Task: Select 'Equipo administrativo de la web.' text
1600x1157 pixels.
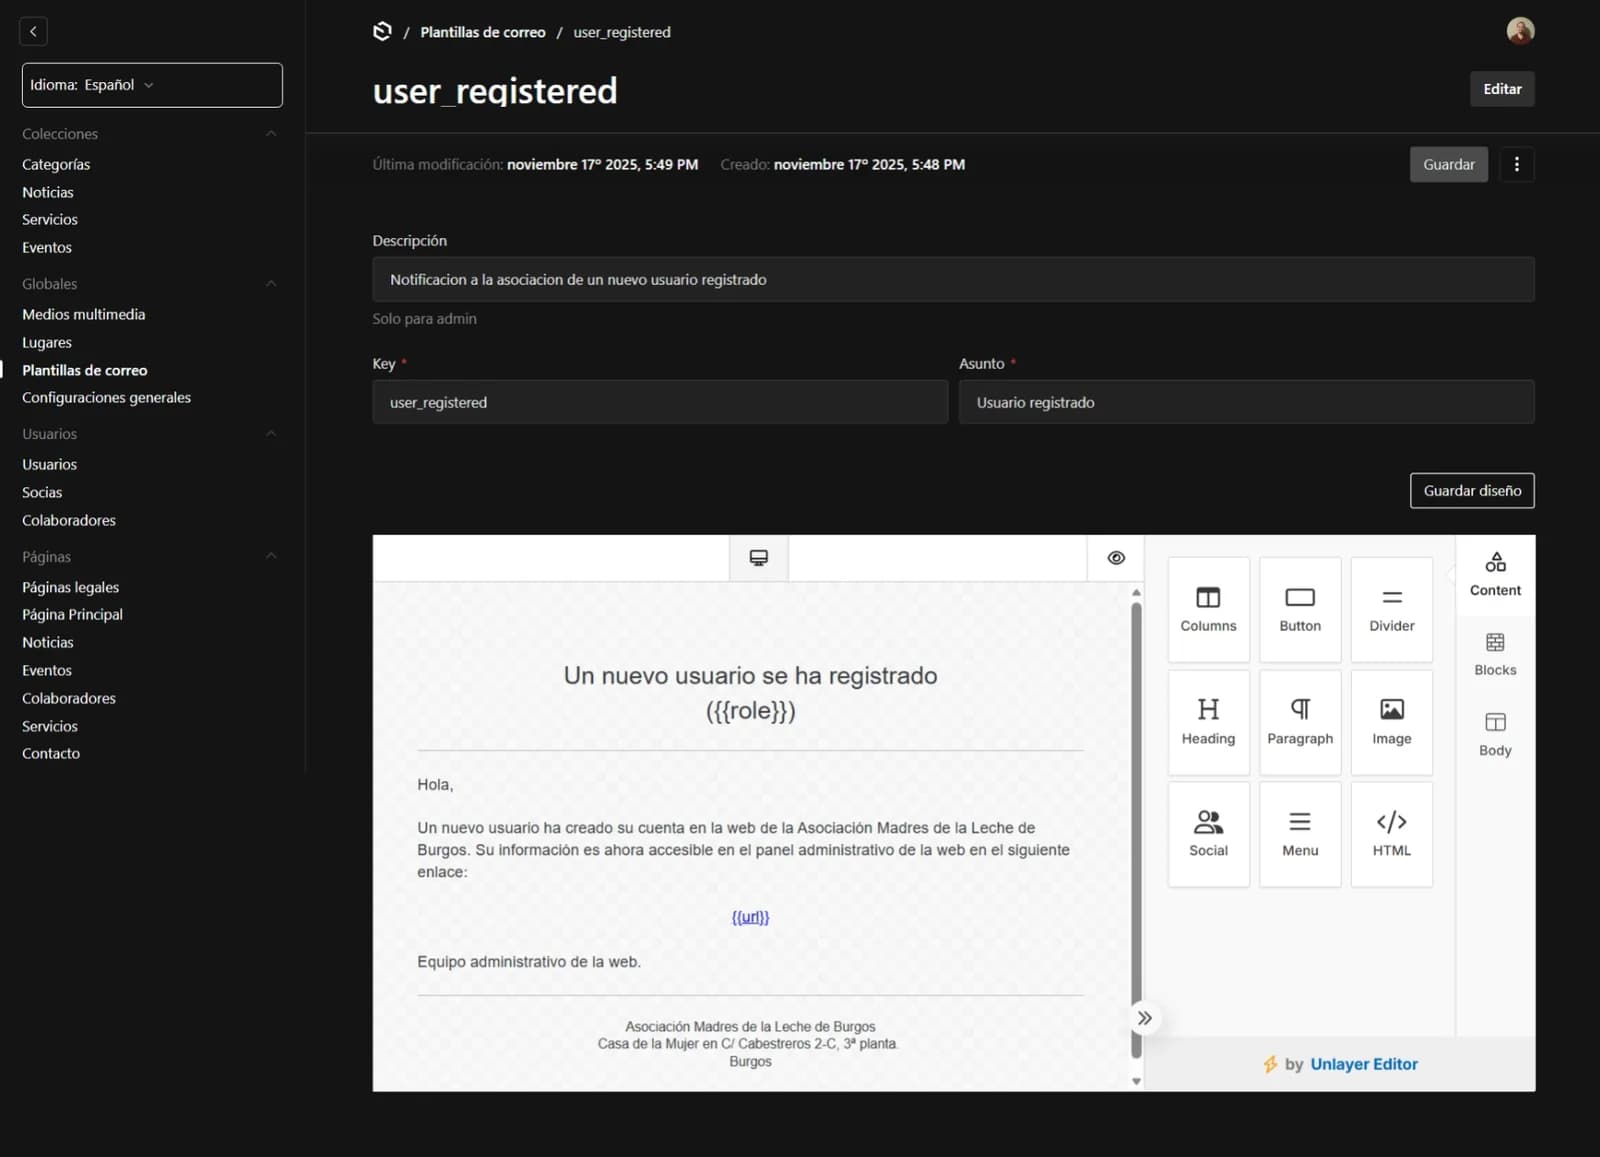Action: [x=529, y=961]
